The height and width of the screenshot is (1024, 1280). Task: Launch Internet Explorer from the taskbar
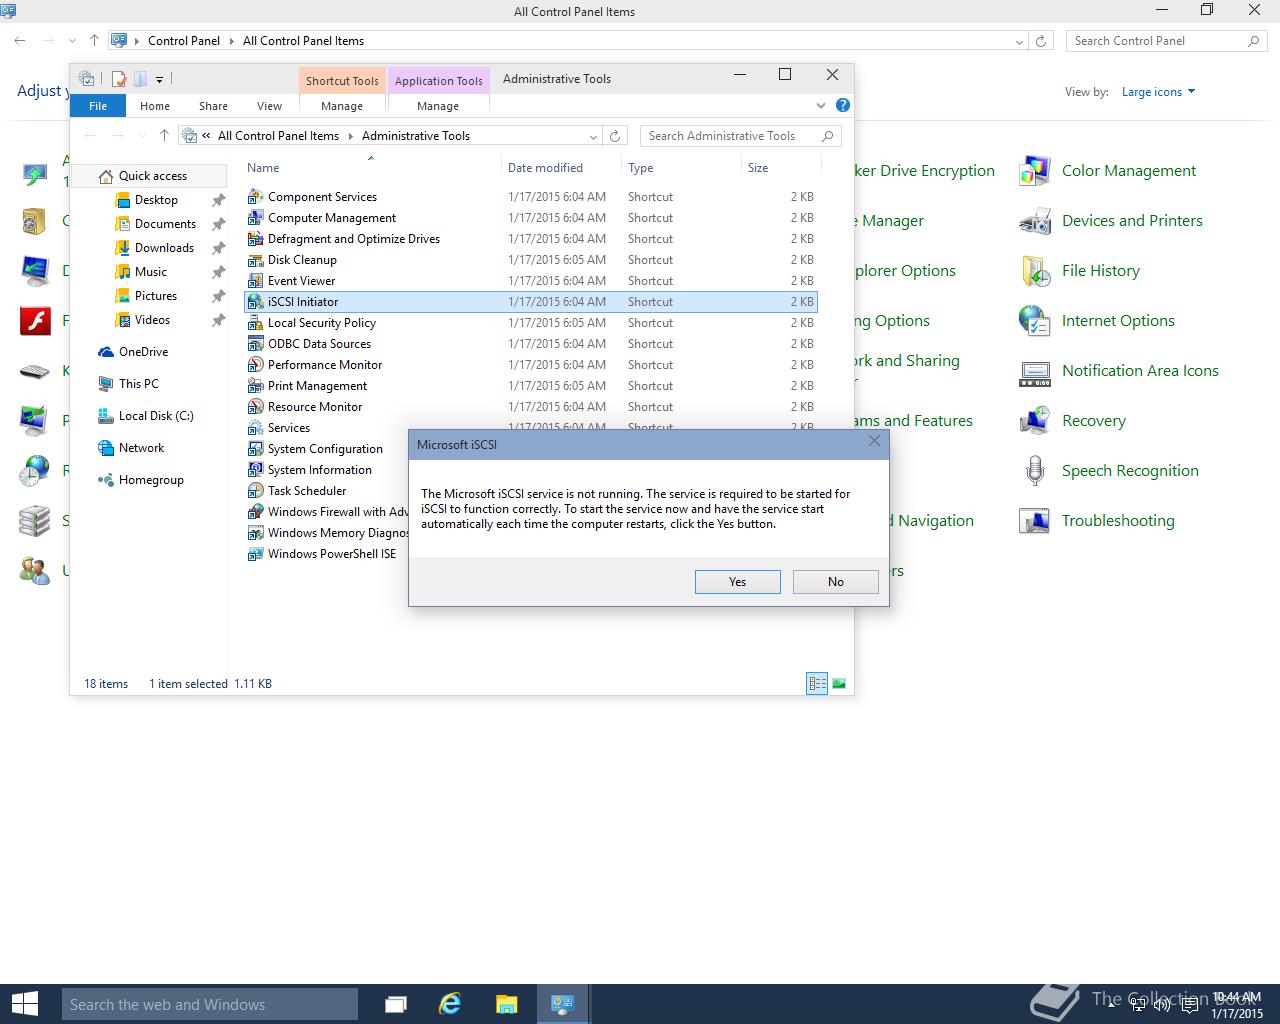tap(450, 1004)
